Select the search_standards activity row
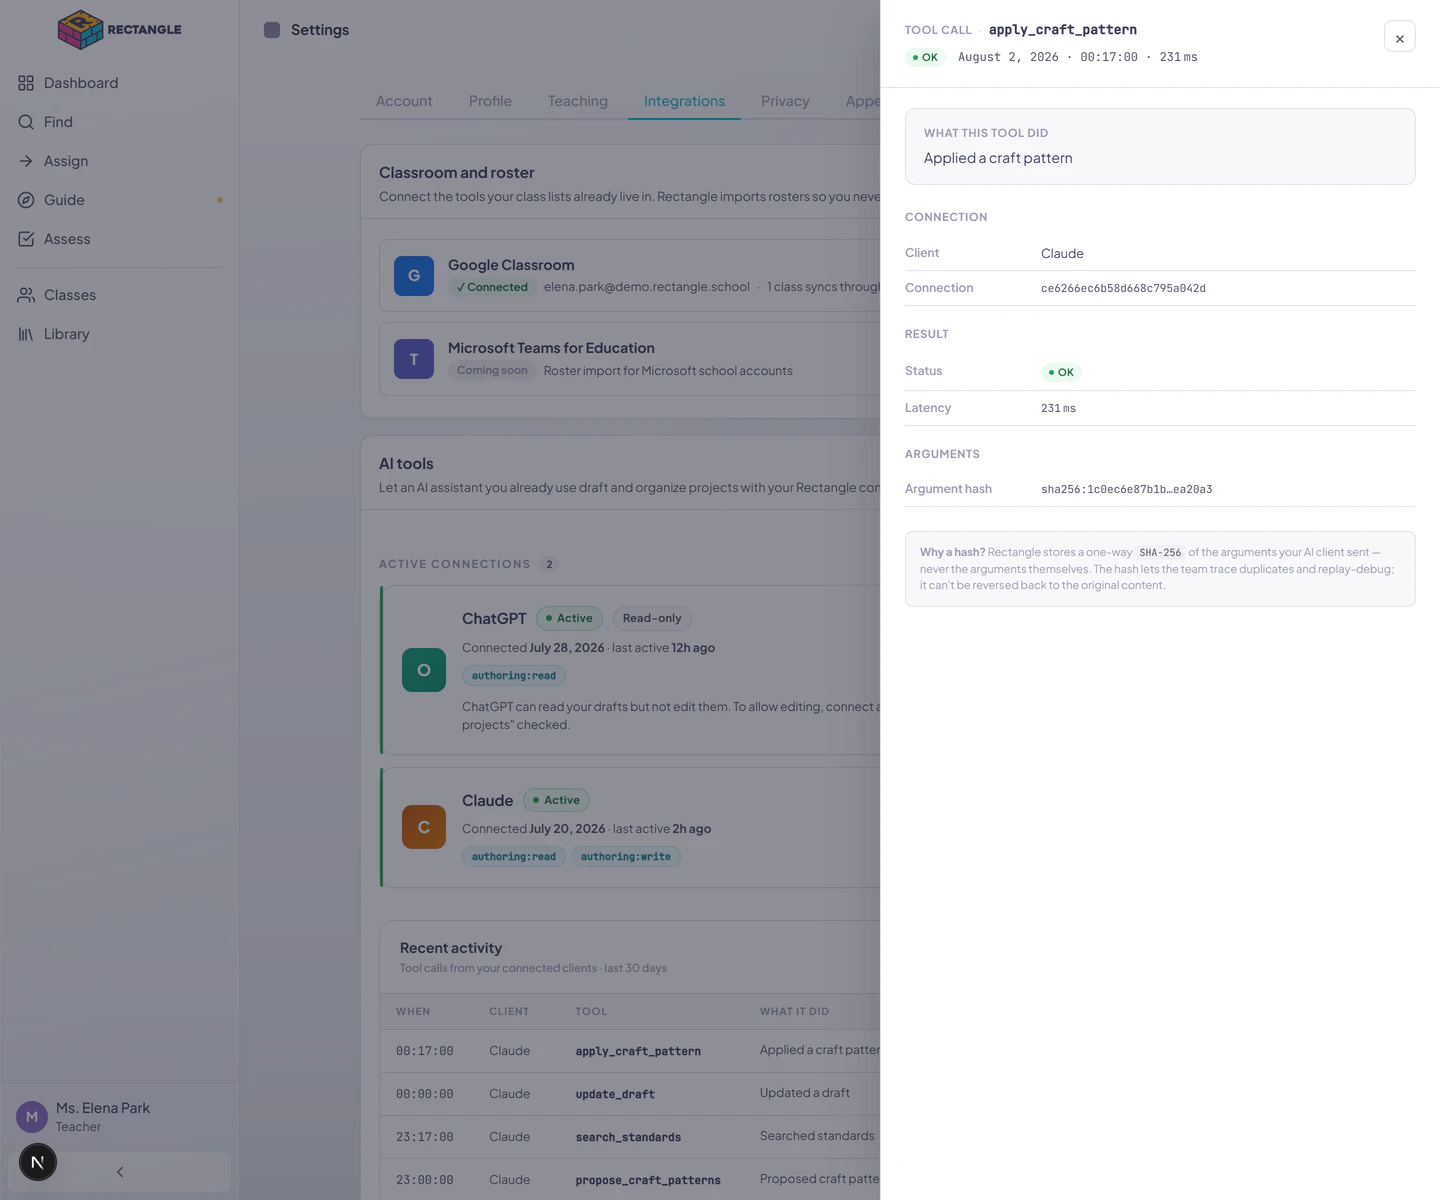The height and width of the screenshot is (1200, 1440). click(x=630, y=1137)
